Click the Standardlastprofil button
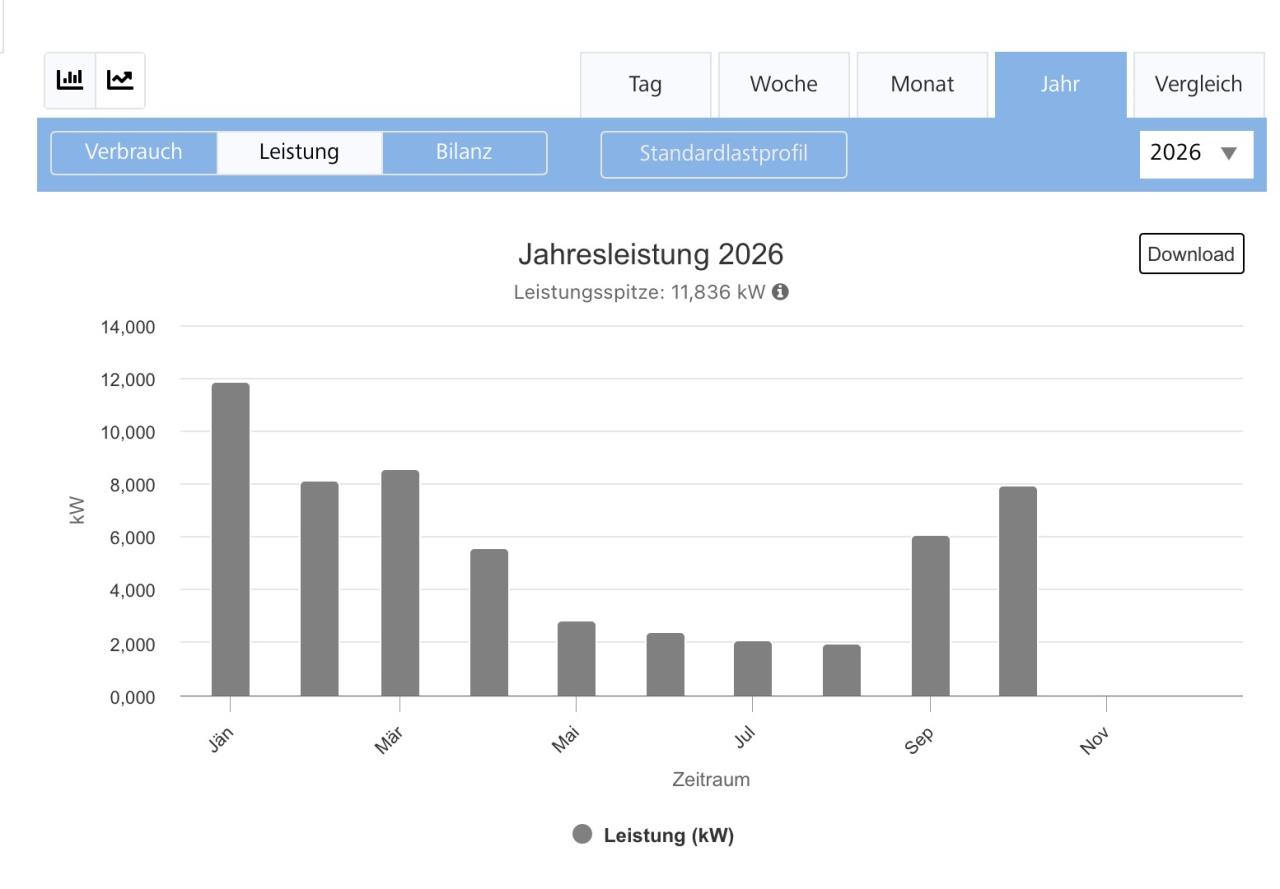Viewport: 1280px width, 889px height. click(x=724, y=155)
